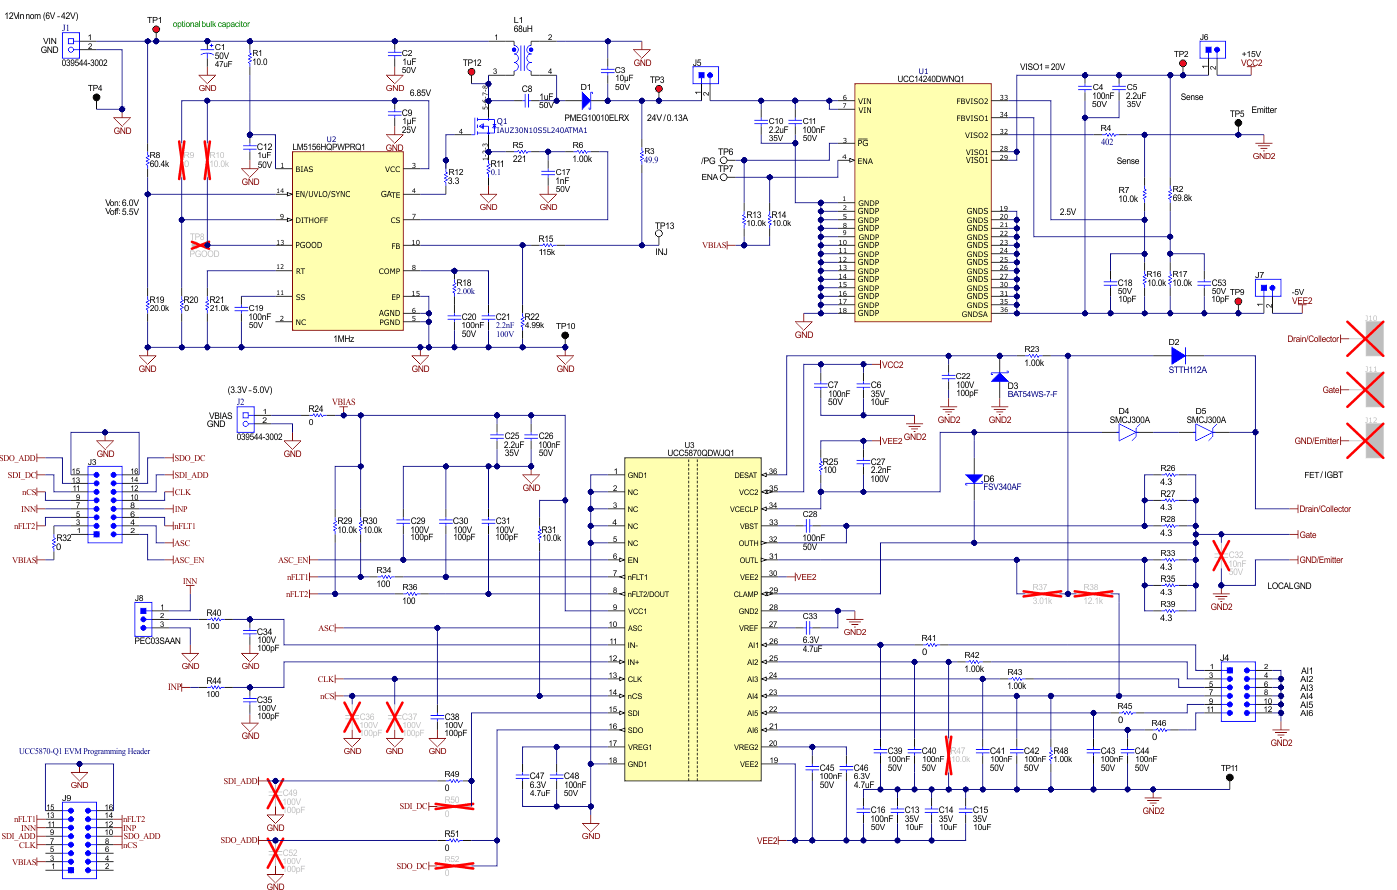
Task: Select the "FSV340AF" part number text
Action: click(x=1003, y=487)
